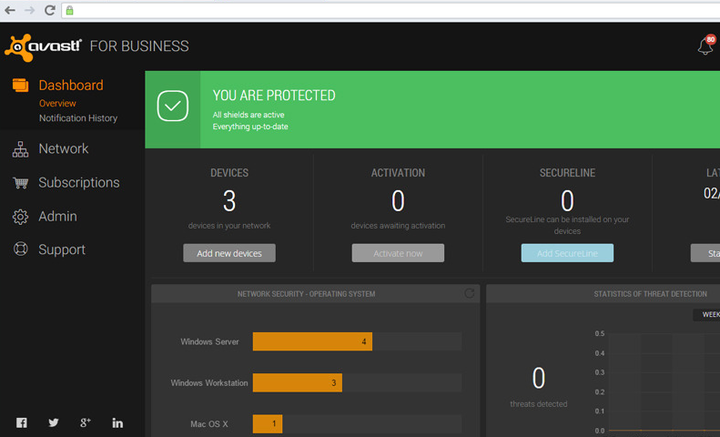Open the Admin section
This screenshot has width=720, height=437.
(x=58, y=216)
